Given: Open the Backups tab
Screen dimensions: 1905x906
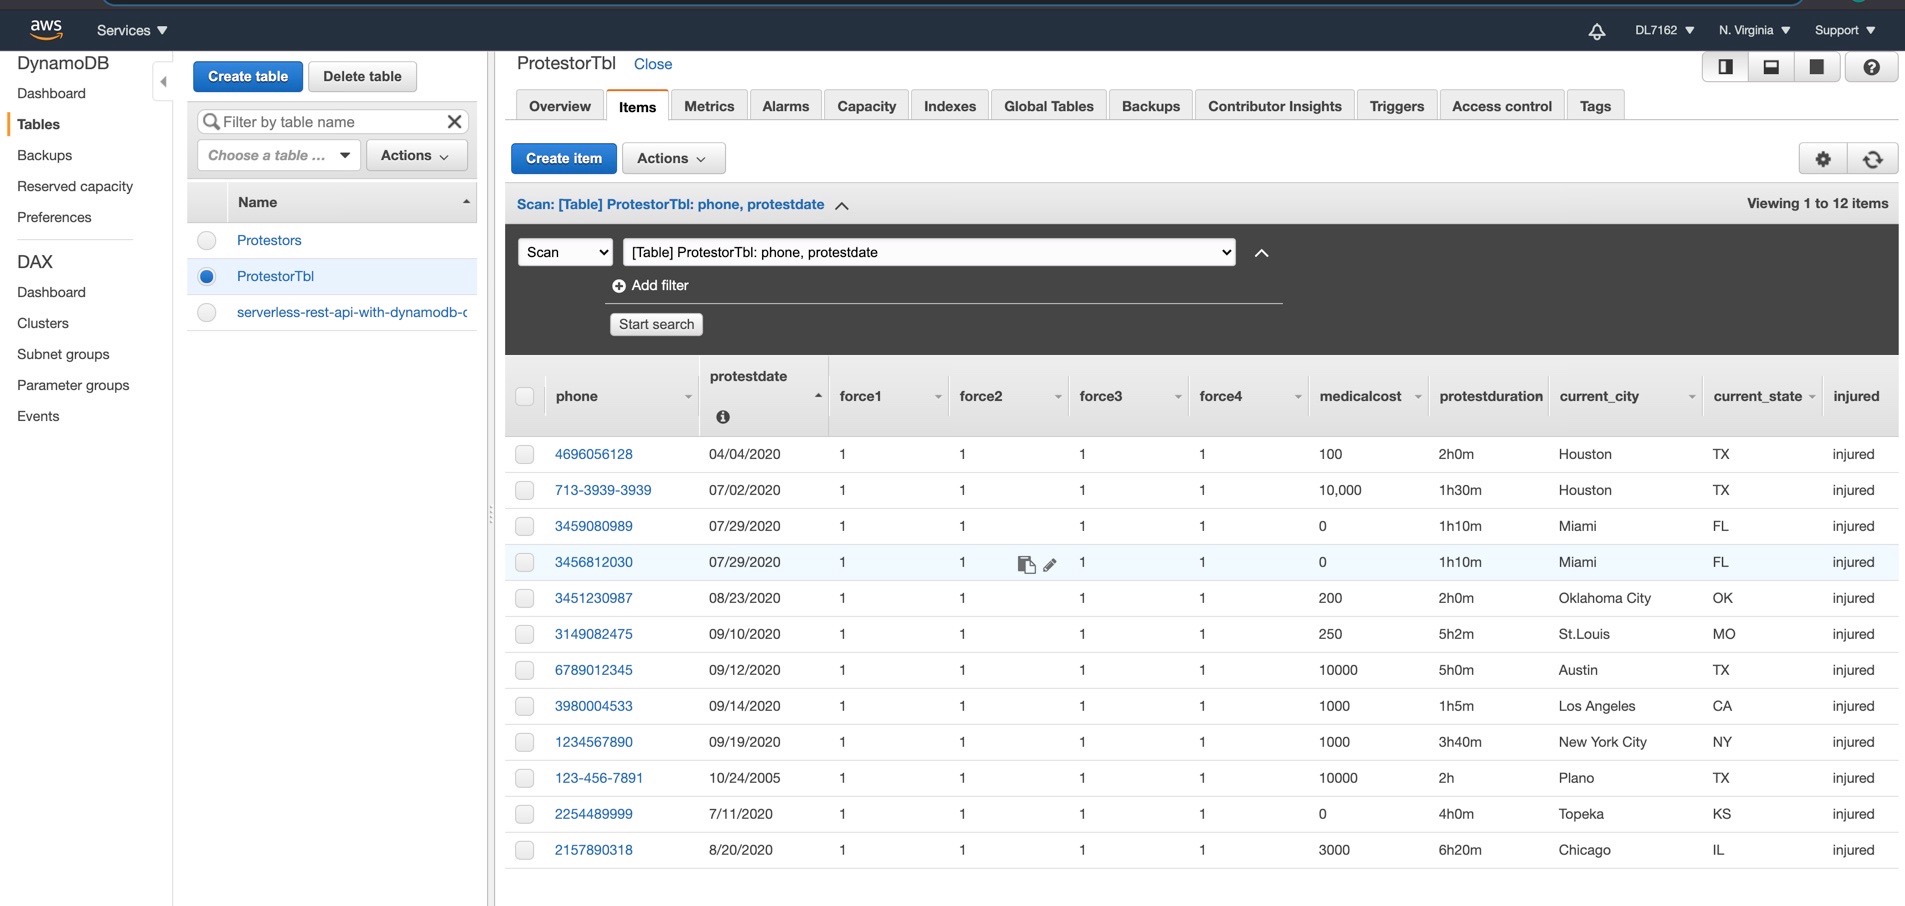Looking at the screenshot, I should pos(1151,106).
